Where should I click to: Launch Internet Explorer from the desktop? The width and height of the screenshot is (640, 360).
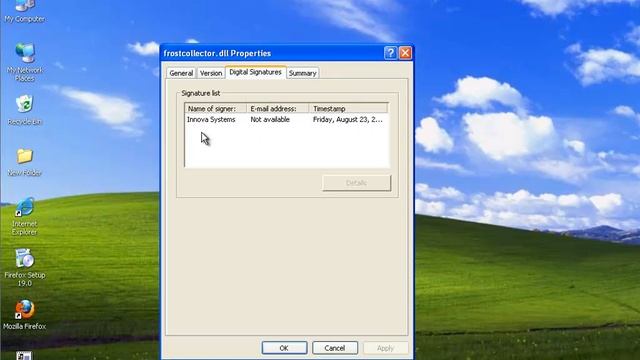point(24,217)
